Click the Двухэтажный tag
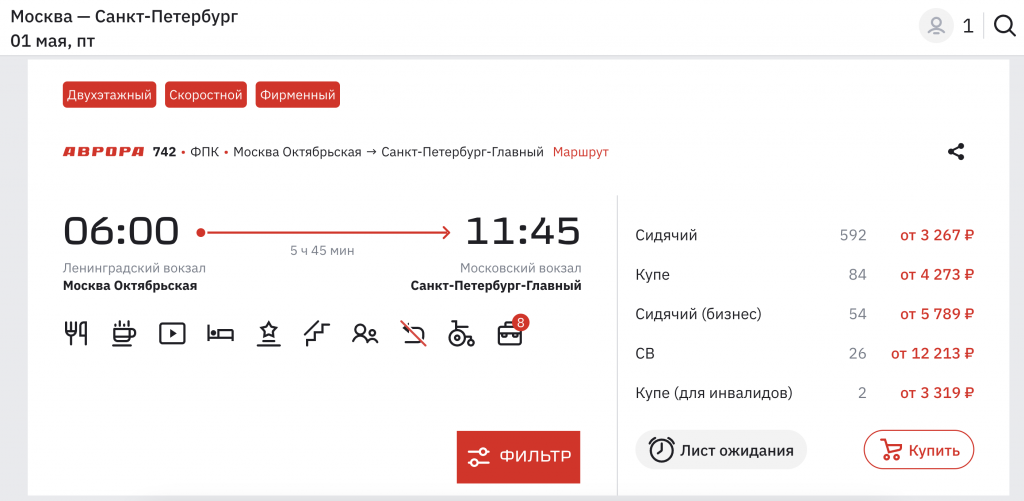Screen dimensions: 1024x501 click(x=109, y=95)
